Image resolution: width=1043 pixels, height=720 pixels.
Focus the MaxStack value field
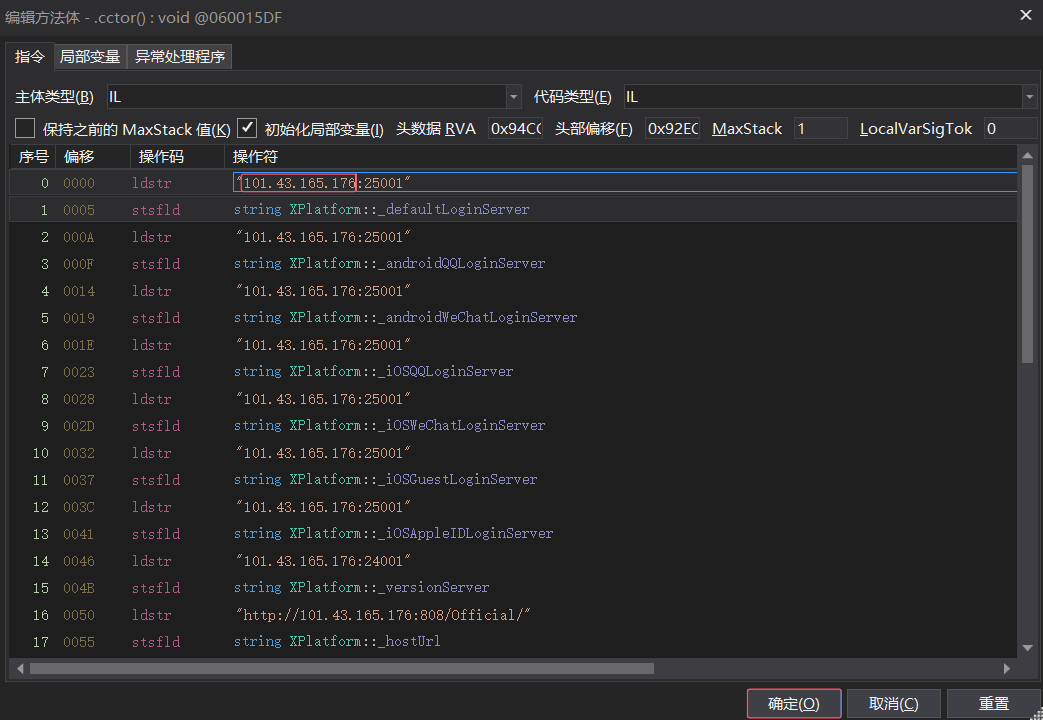coord(820,129)
